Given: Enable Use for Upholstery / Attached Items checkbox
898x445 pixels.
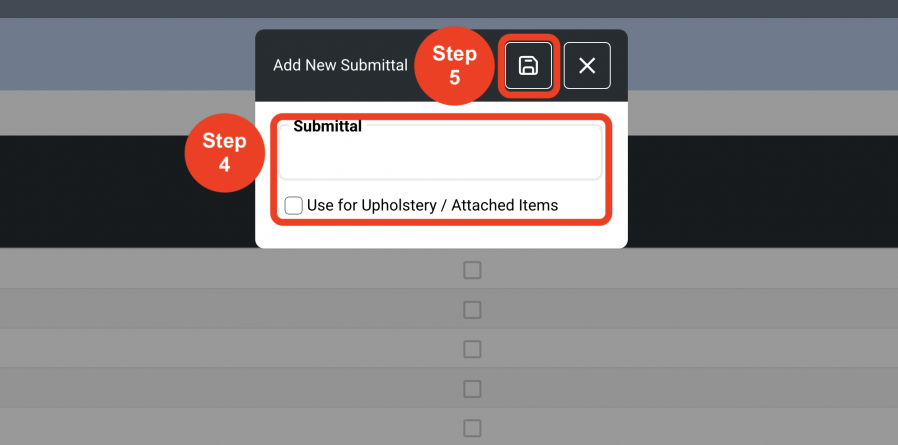Looking at the screenshot, I should click(293, 205).
